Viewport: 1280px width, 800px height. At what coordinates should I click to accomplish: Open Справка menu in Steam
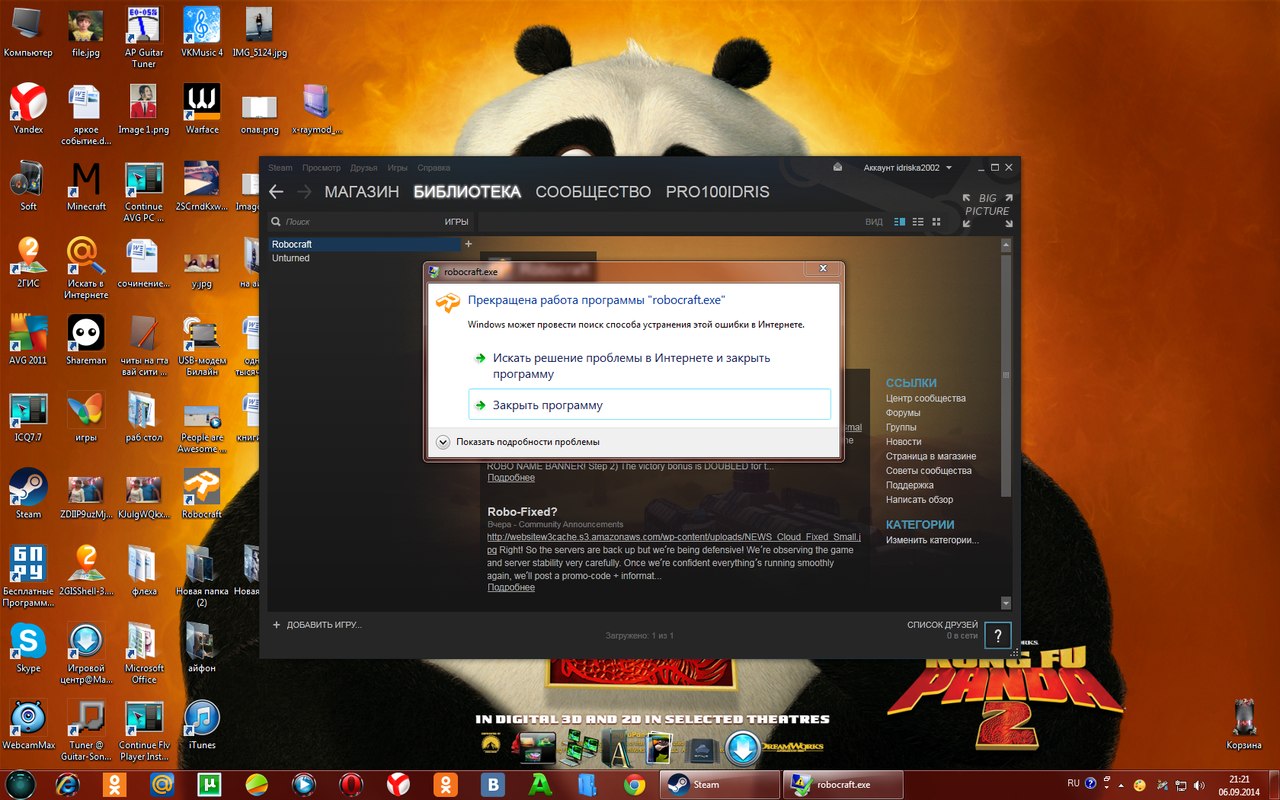pyautogui.click(x=434, y=168)
